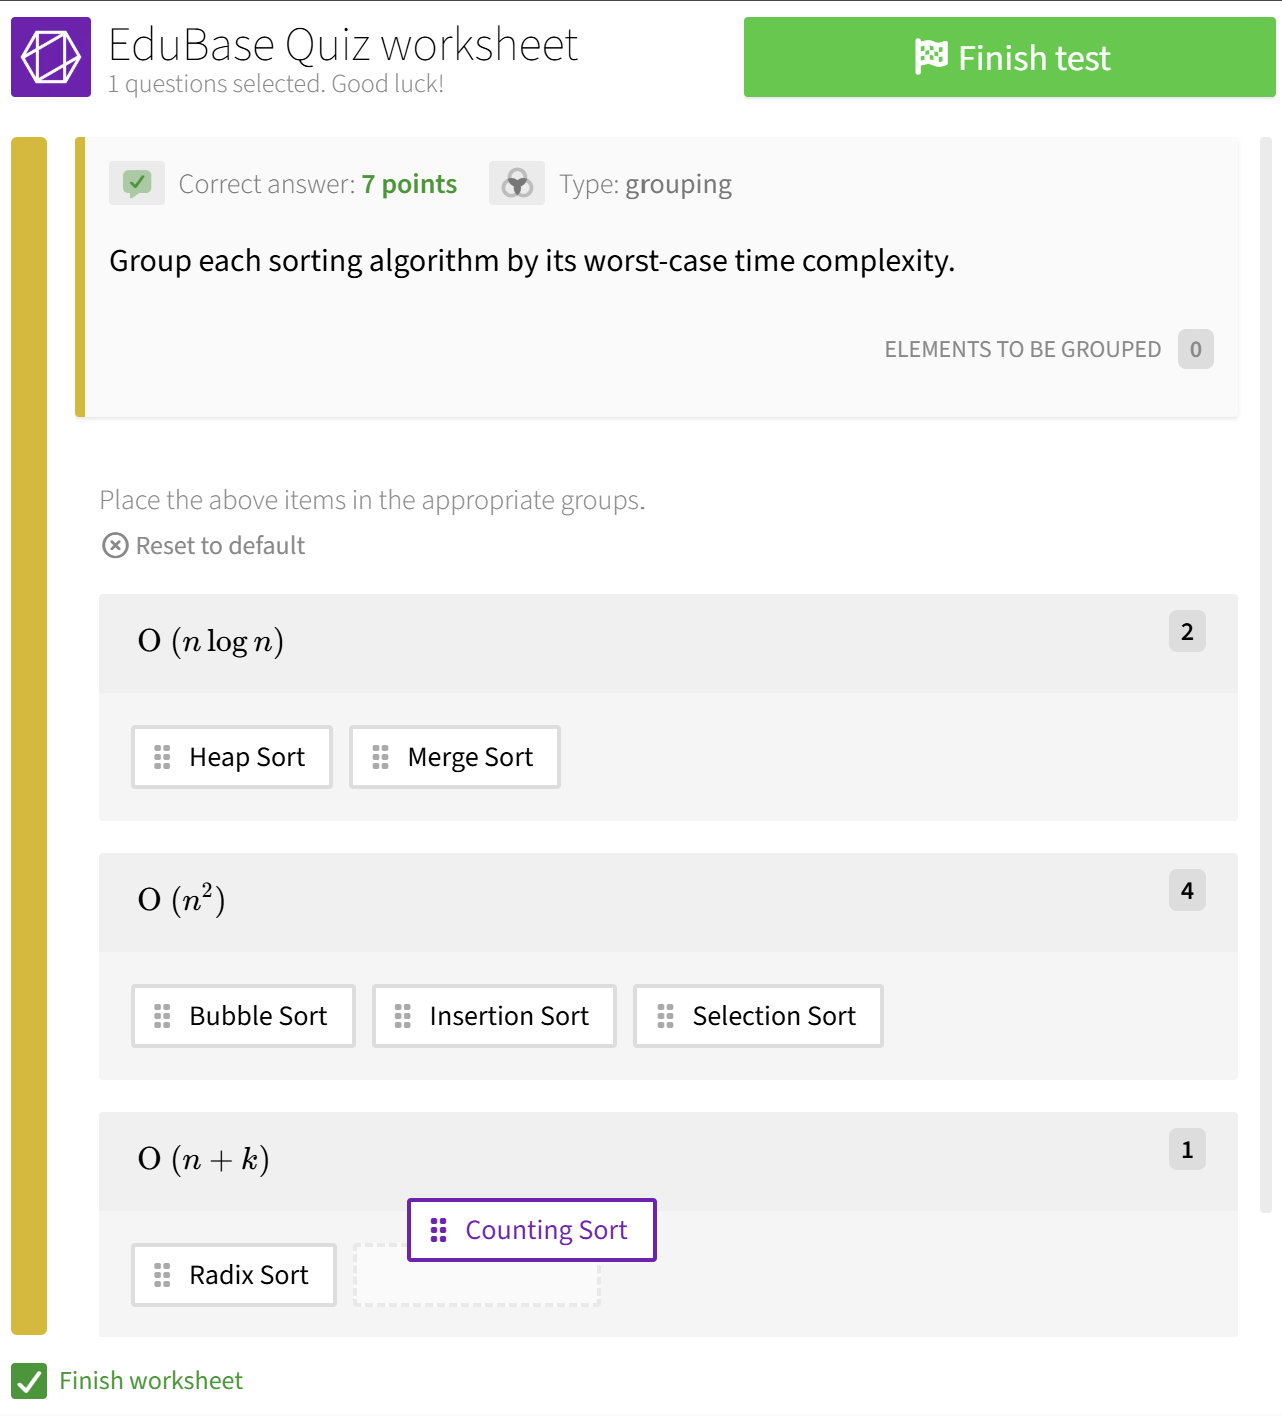
Task: Grab the drag handle on Selection Sort
Action: [x=665, y=1016]
